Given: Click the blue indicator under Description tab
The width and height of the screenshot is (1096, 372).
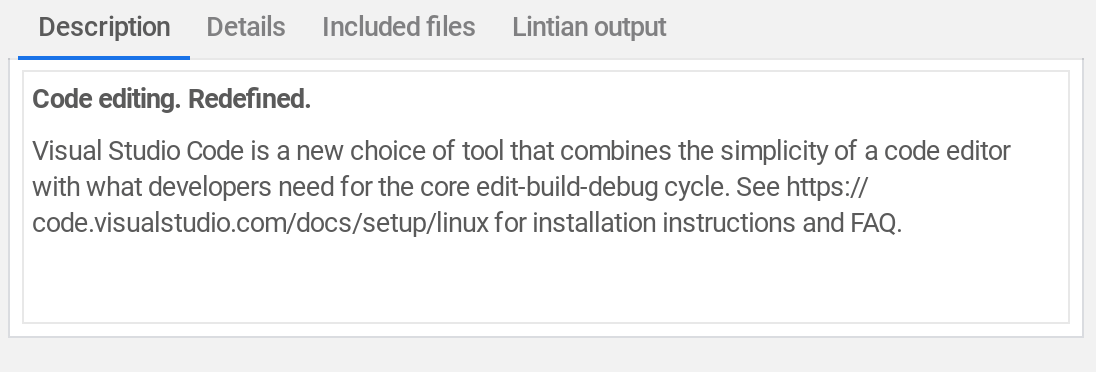Looking at the screenshot, I should (x=104, y=57).
